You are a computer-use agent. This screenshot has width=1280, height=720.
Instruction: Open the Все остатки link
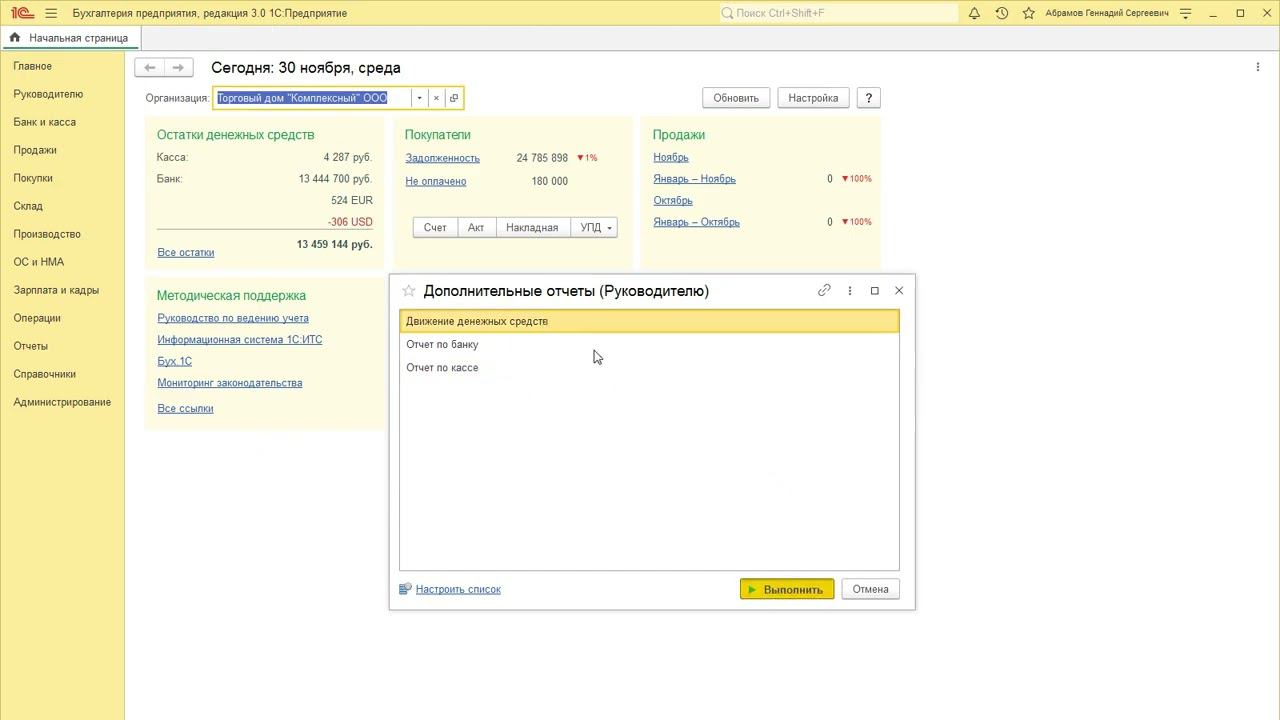[x=186, y=253]
